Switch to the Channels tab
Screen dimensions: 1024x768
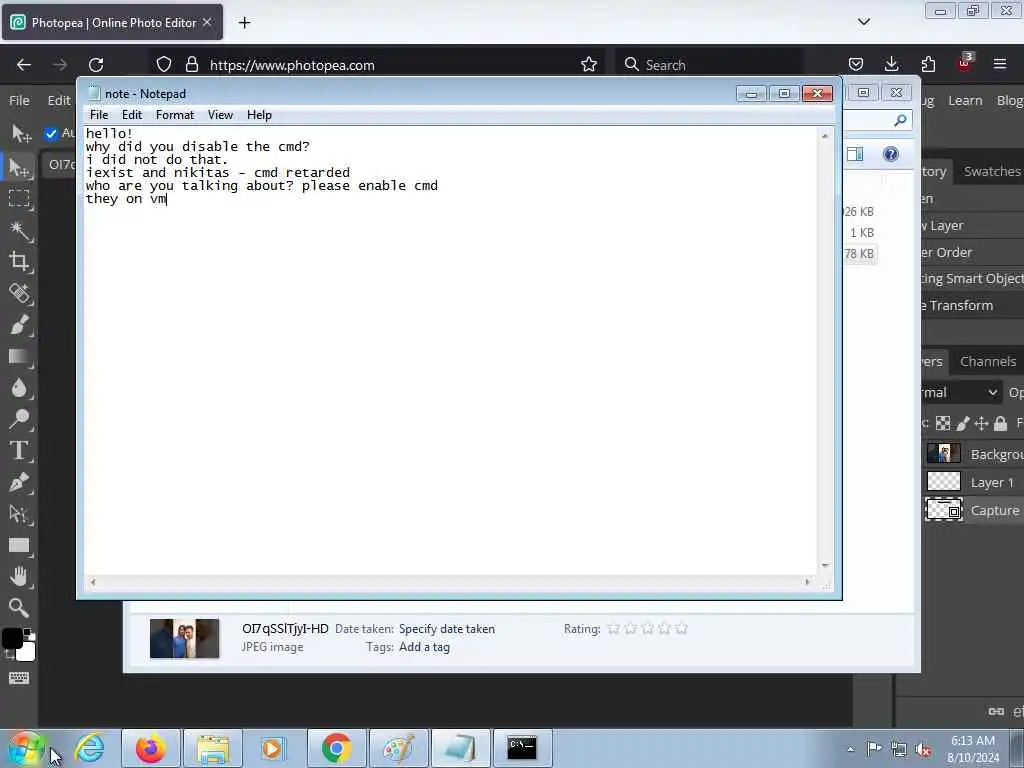click(987, 361)
